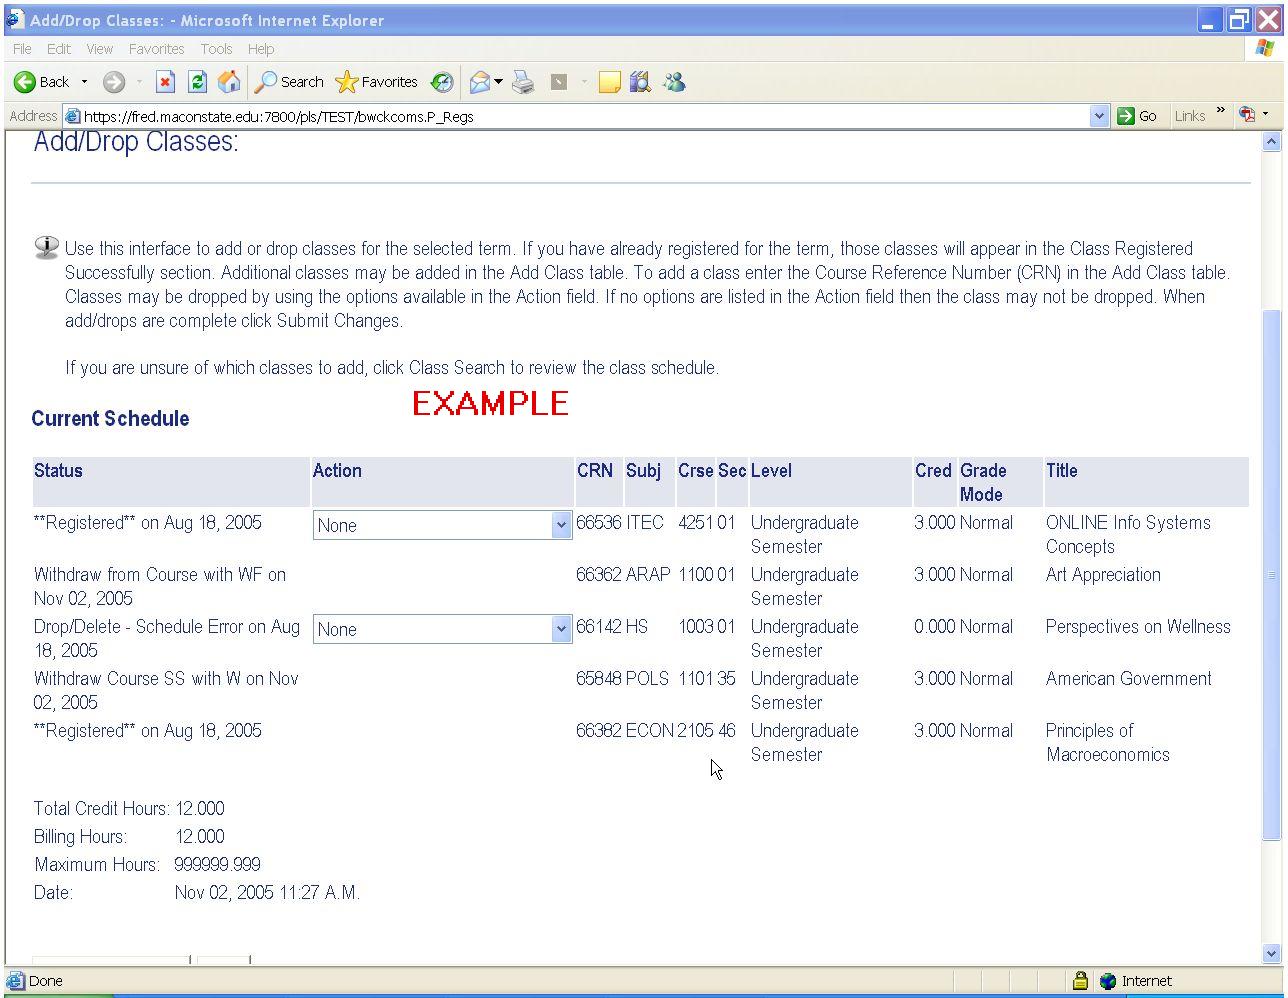Open the Tools menu

click(216, 48)
